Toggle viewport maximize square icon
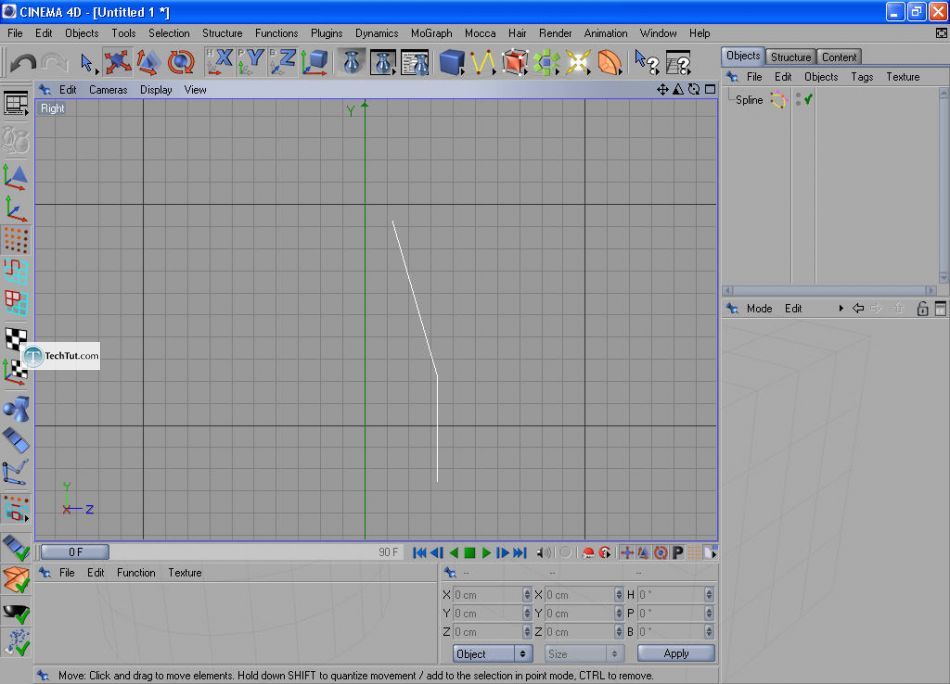The width and height of the screenshot is (950, 684). pos(709,90)
